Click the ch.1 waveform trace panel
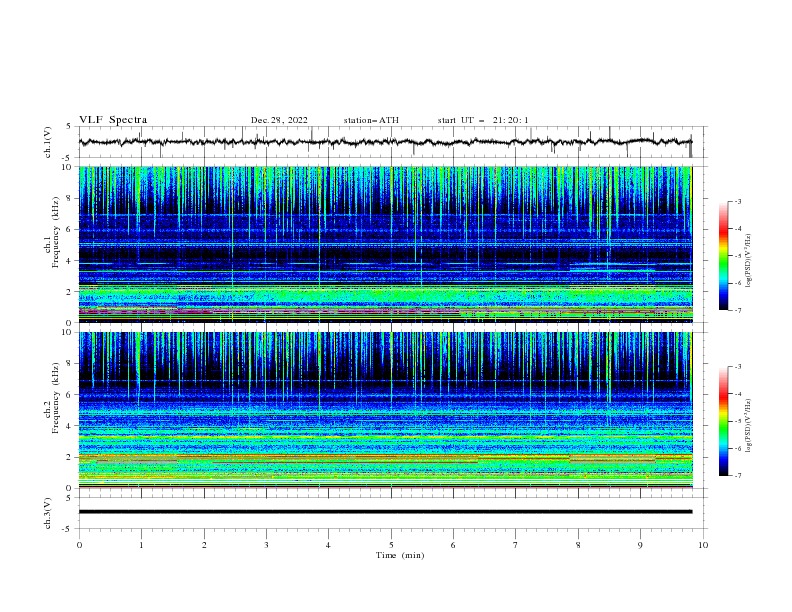 point(392,142)
